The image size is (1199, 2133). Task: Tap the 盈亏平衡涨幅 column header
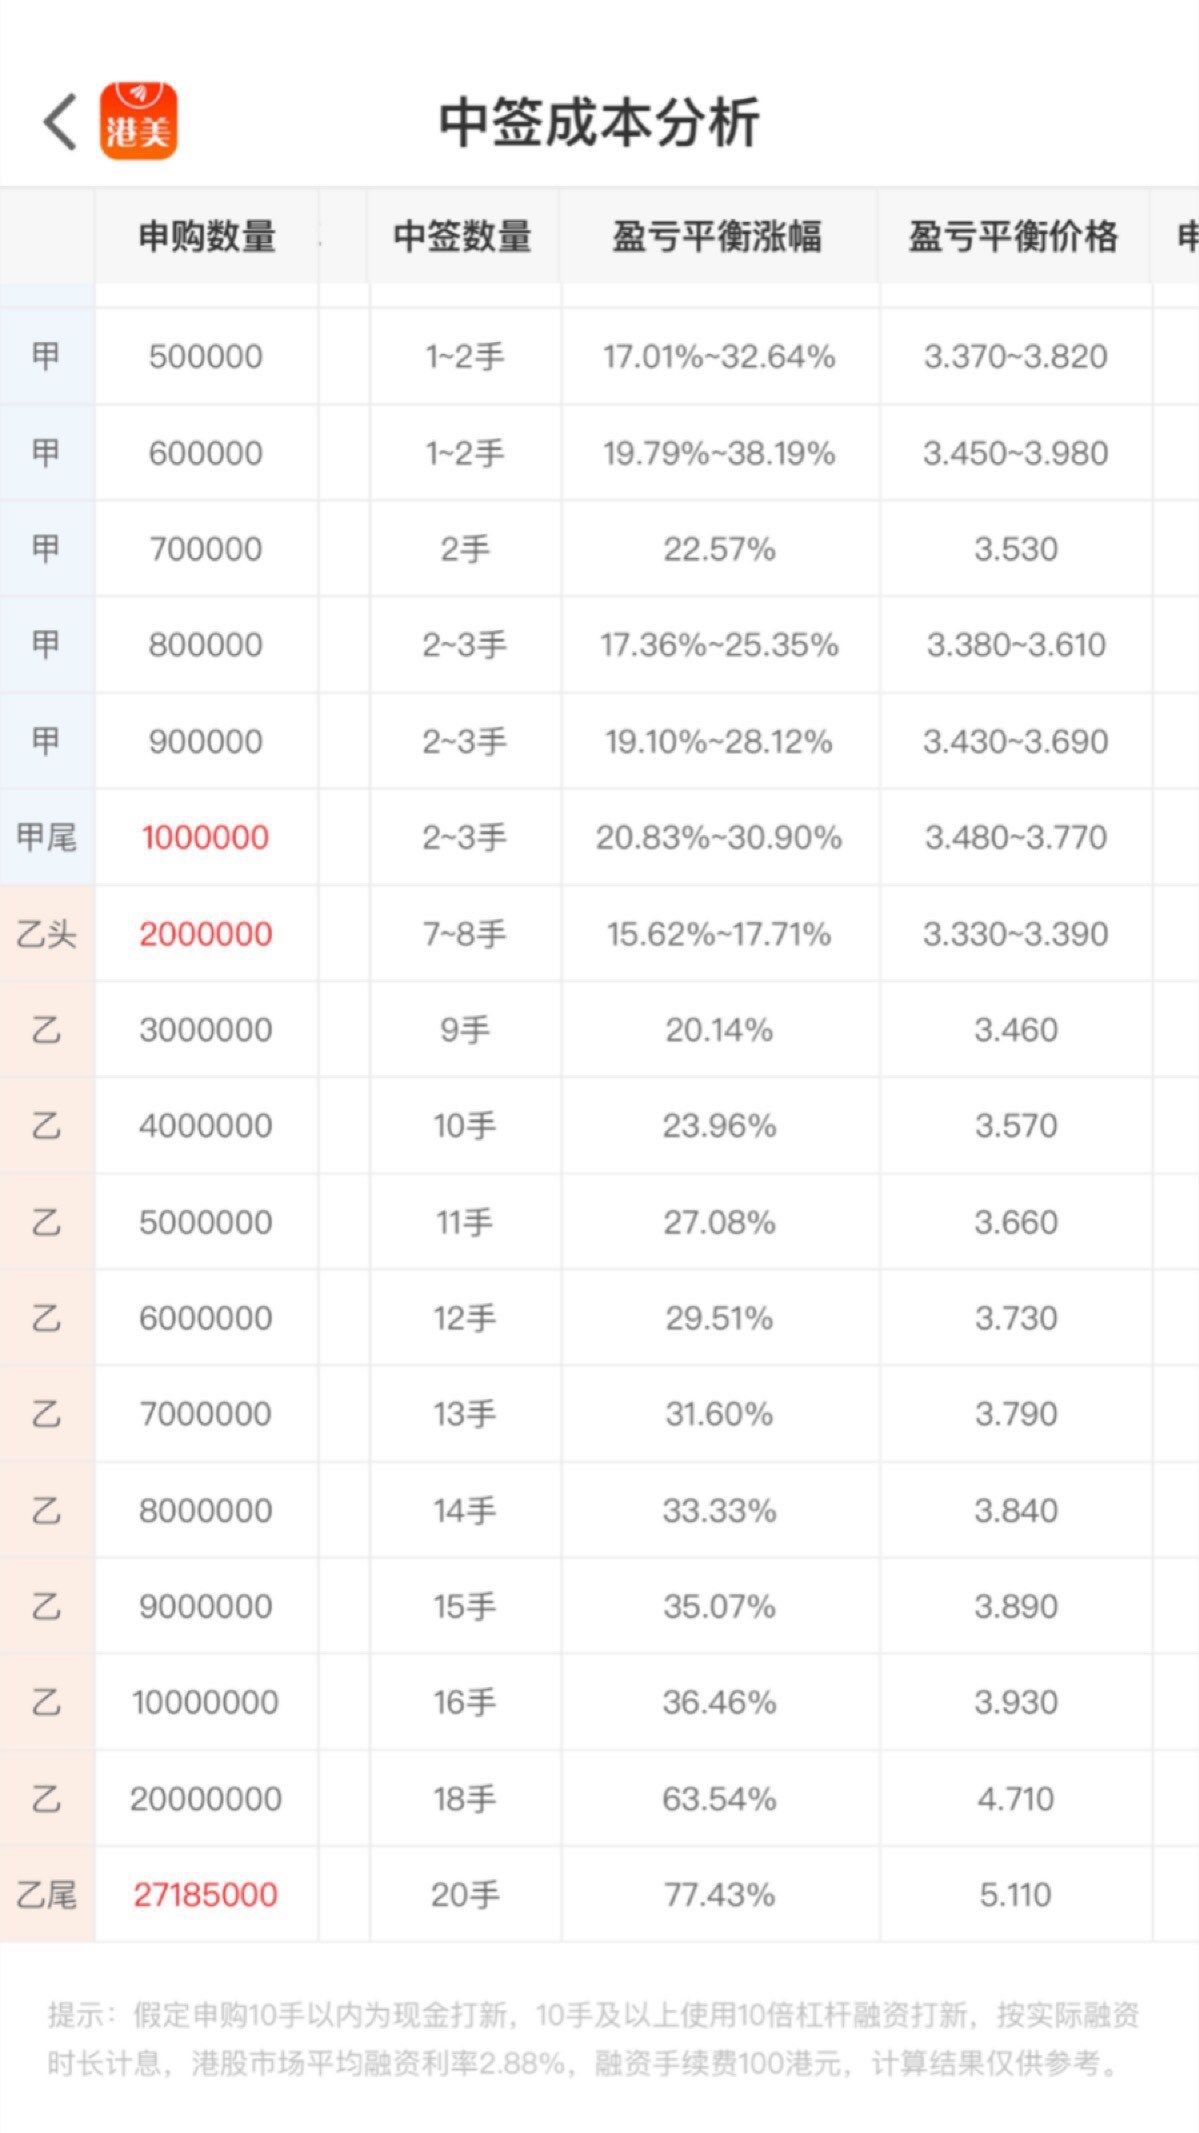click(717, 237)
